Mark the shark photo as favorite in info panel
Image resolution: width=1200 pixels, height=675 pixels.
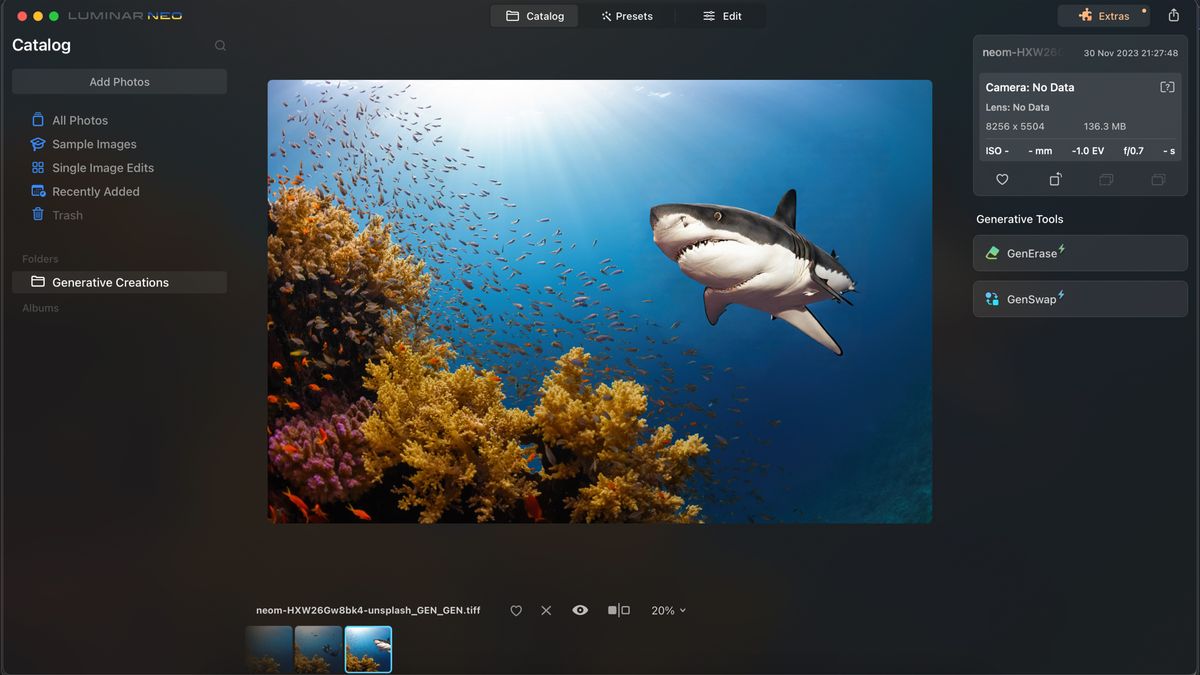click(1002, 178)
